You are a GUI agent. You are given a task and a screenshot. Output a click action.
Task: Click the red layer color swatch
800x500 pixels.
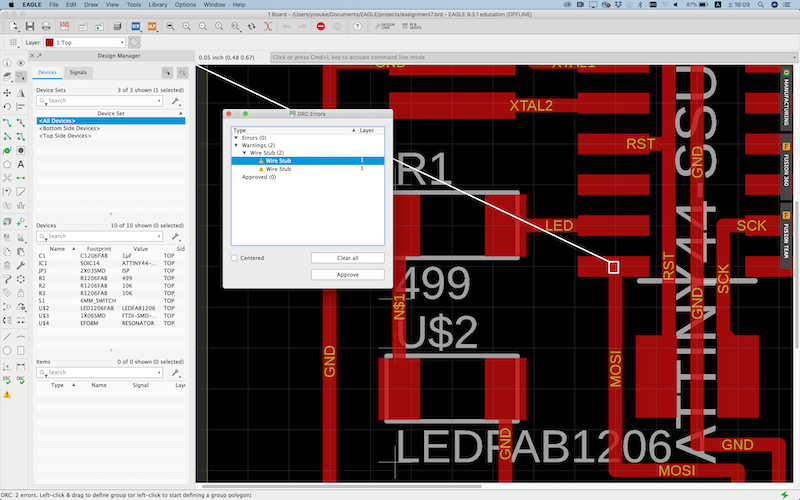[x=49, y=42]
